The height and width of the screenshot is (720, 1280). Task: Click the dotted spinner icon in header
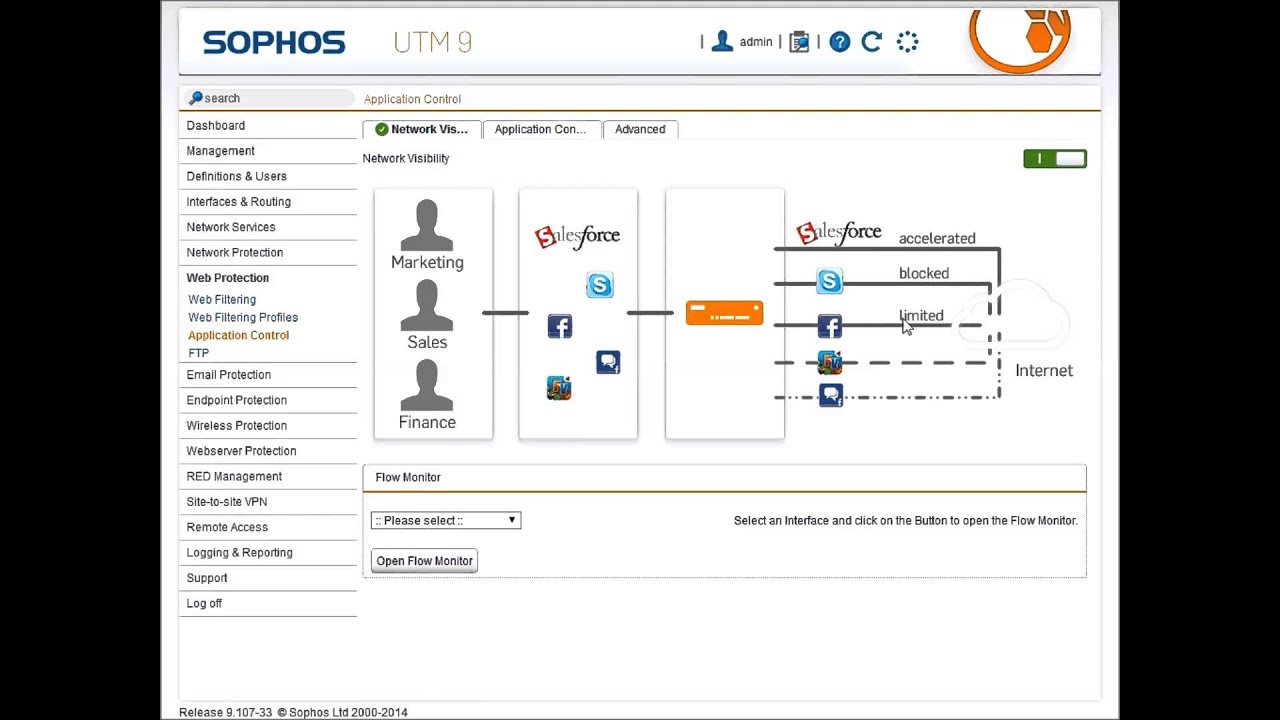907,41
